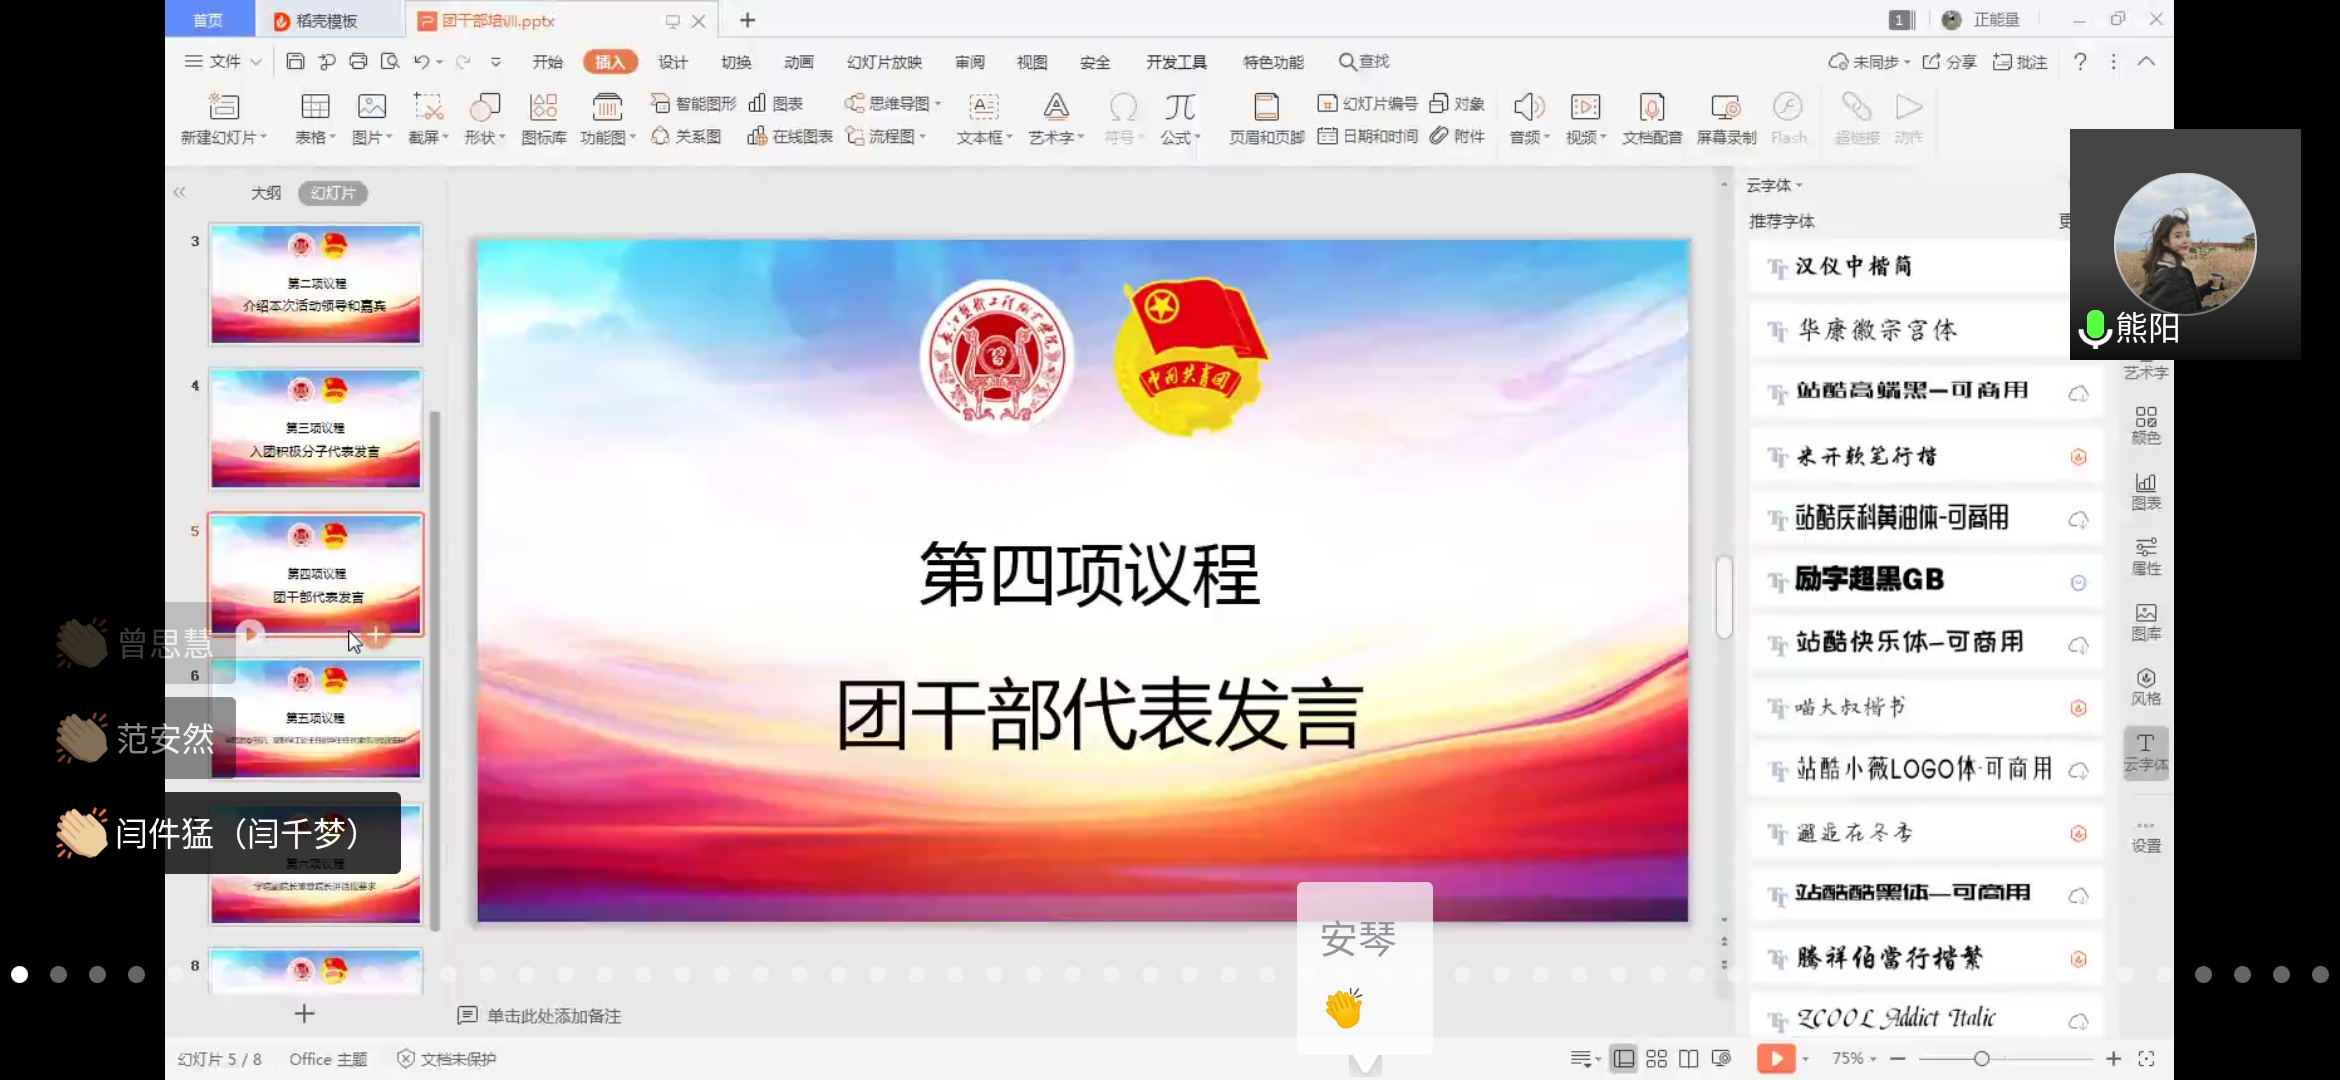Start slideshow with orange play button
Image resolution: width=2340 pixels, height=1080 pixels.
tap(1775, 1058)
